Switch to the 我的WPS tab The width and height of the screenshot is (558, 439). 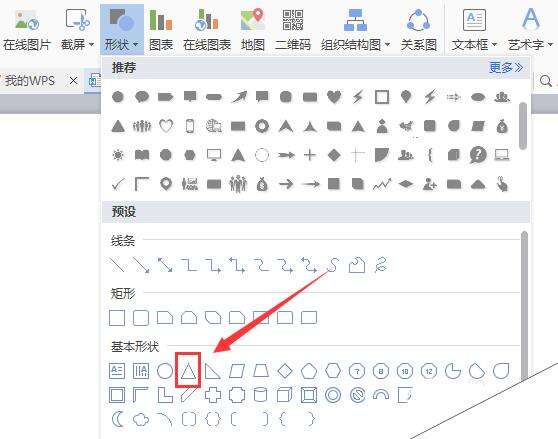[x=30, y=81]
